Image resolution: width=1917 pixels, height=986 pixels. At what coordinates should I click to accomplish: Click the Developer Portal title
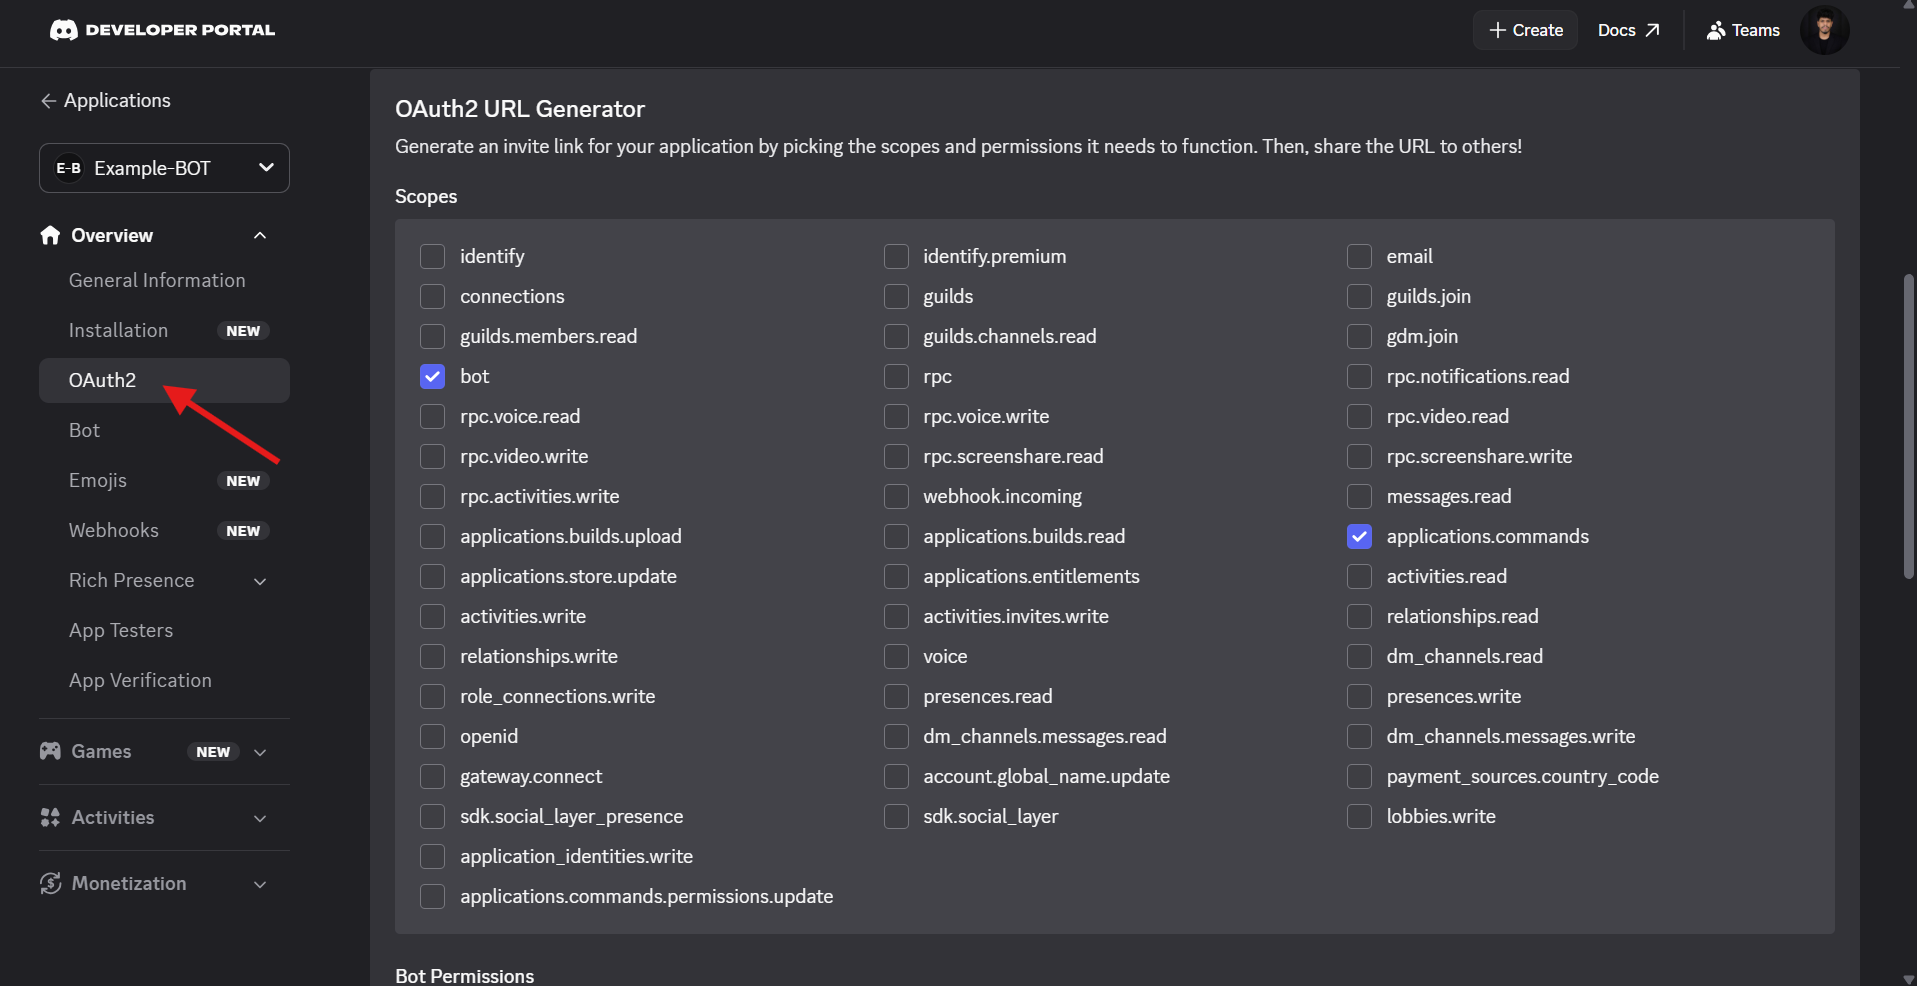pos(180,30)
